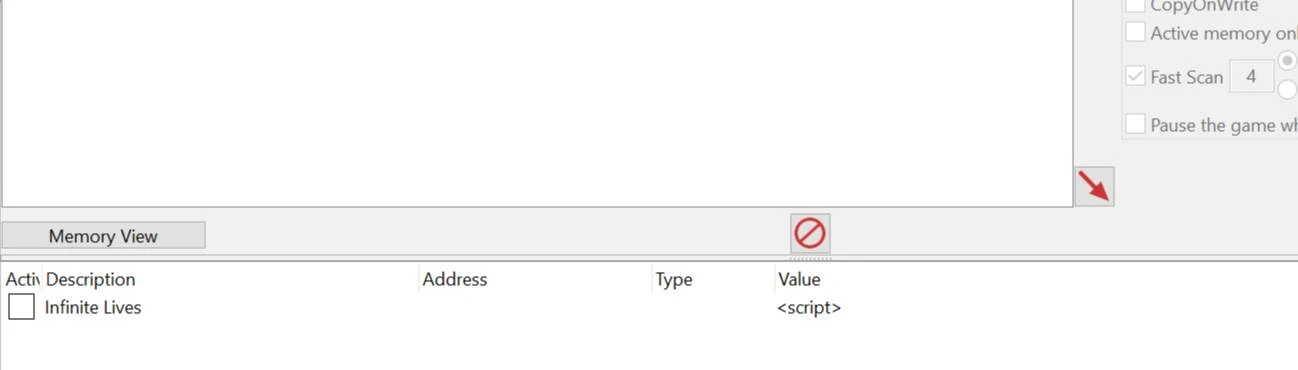Toggle the Active memory only checkbox
Screen dimensions: 1298x370
point(1135,32)
